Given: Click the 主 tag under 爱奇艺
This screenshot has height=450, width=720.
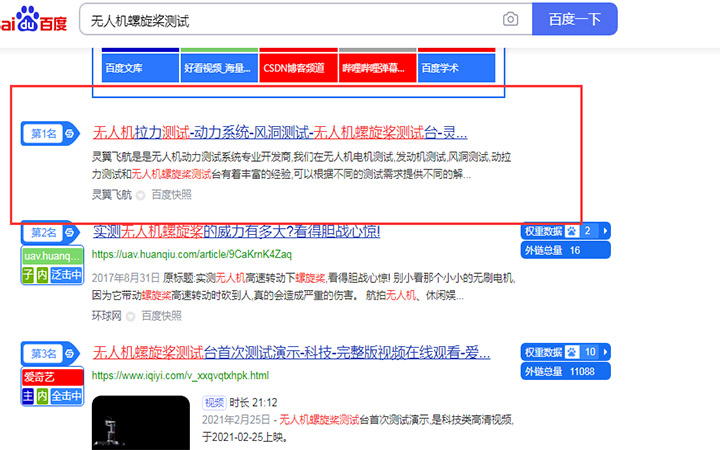Looking at the screenshot, I should 28,396.
